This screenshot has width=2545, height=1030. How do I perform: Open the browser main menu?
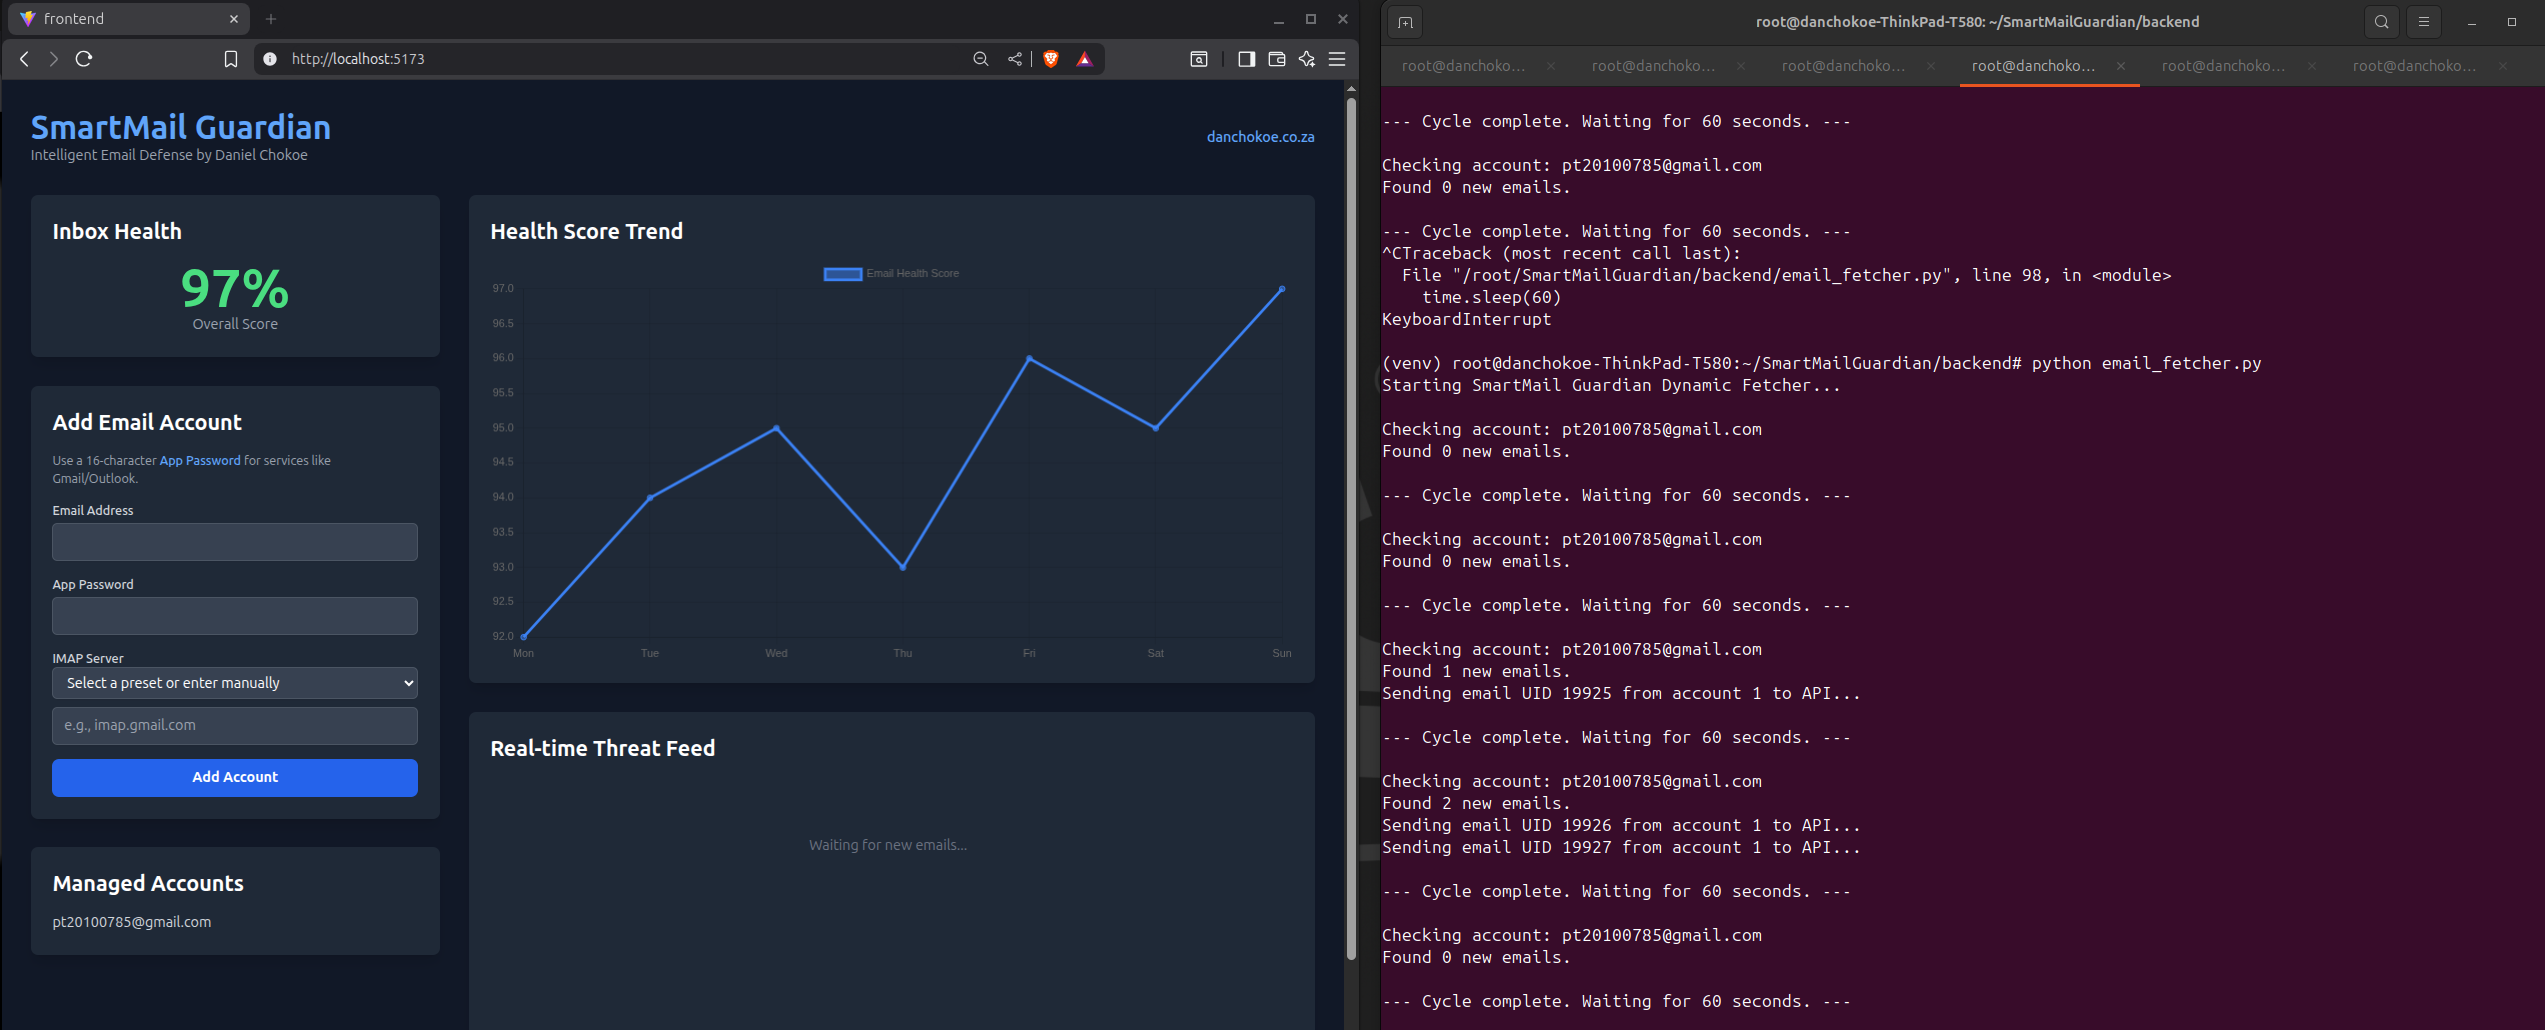click(1337, 59)
